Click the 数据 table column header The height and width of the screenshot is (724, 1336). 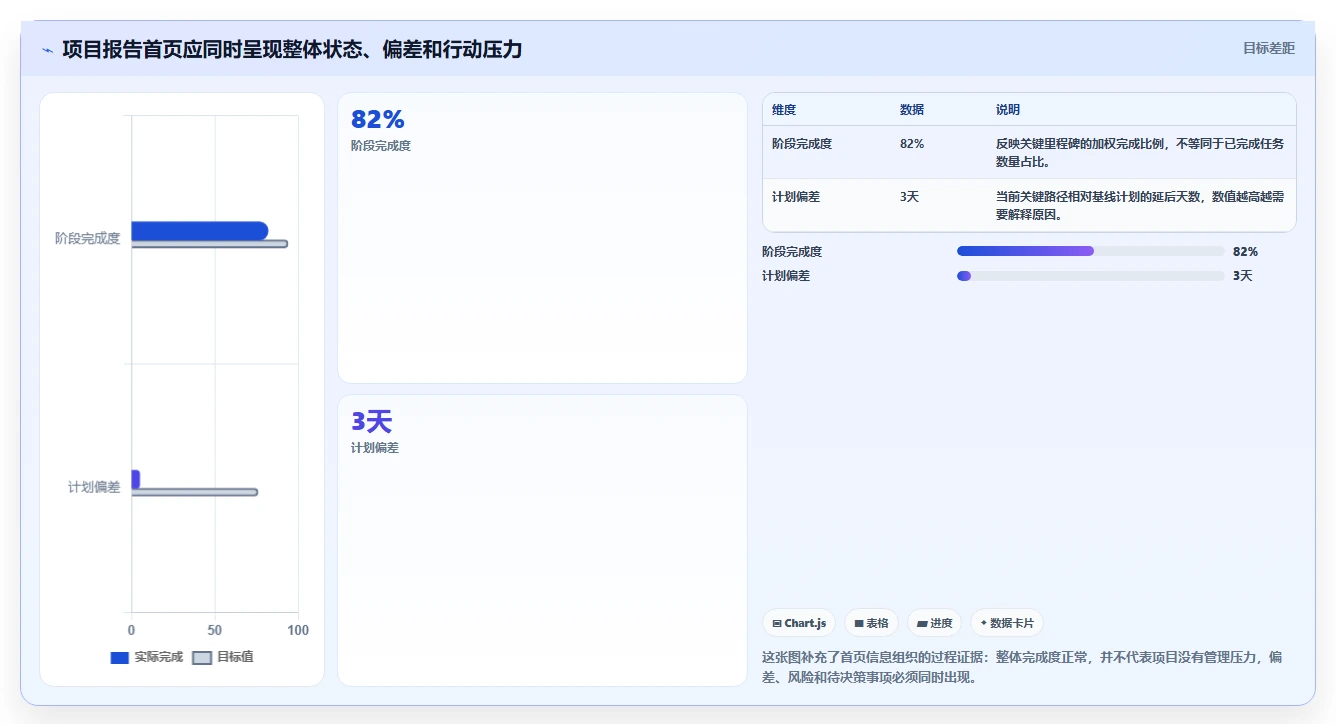(912, 110)
